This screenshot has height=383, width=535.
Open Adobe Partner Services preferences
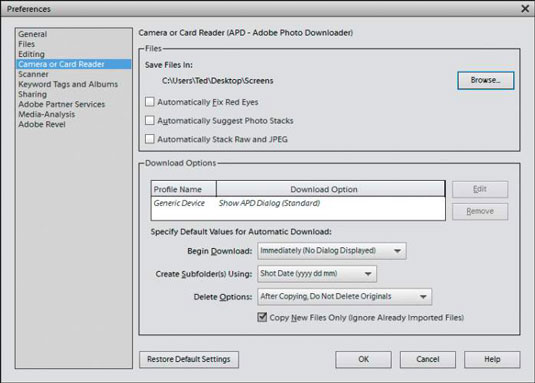[62, 104]
